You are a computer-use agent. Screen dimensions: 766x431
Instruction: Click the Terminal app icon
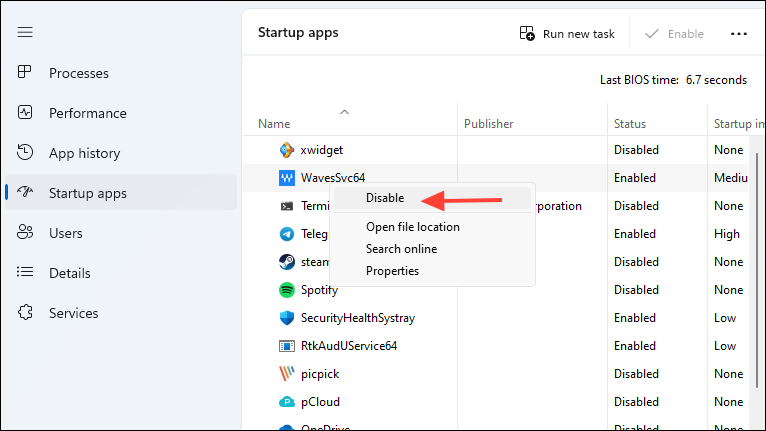287,206
